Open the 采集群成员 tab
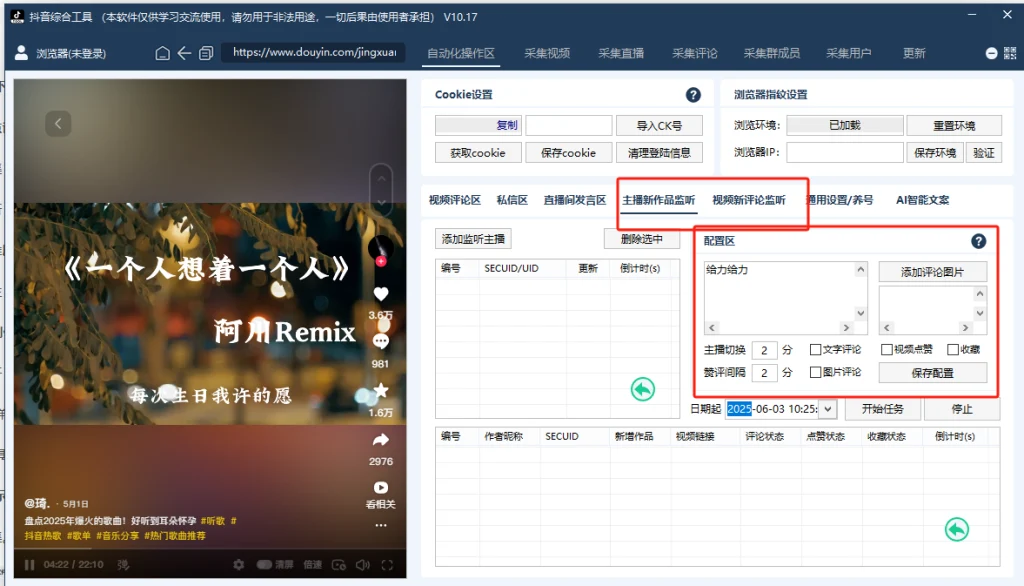Viewport: 1024px width, 586px height. pos(771,53)
